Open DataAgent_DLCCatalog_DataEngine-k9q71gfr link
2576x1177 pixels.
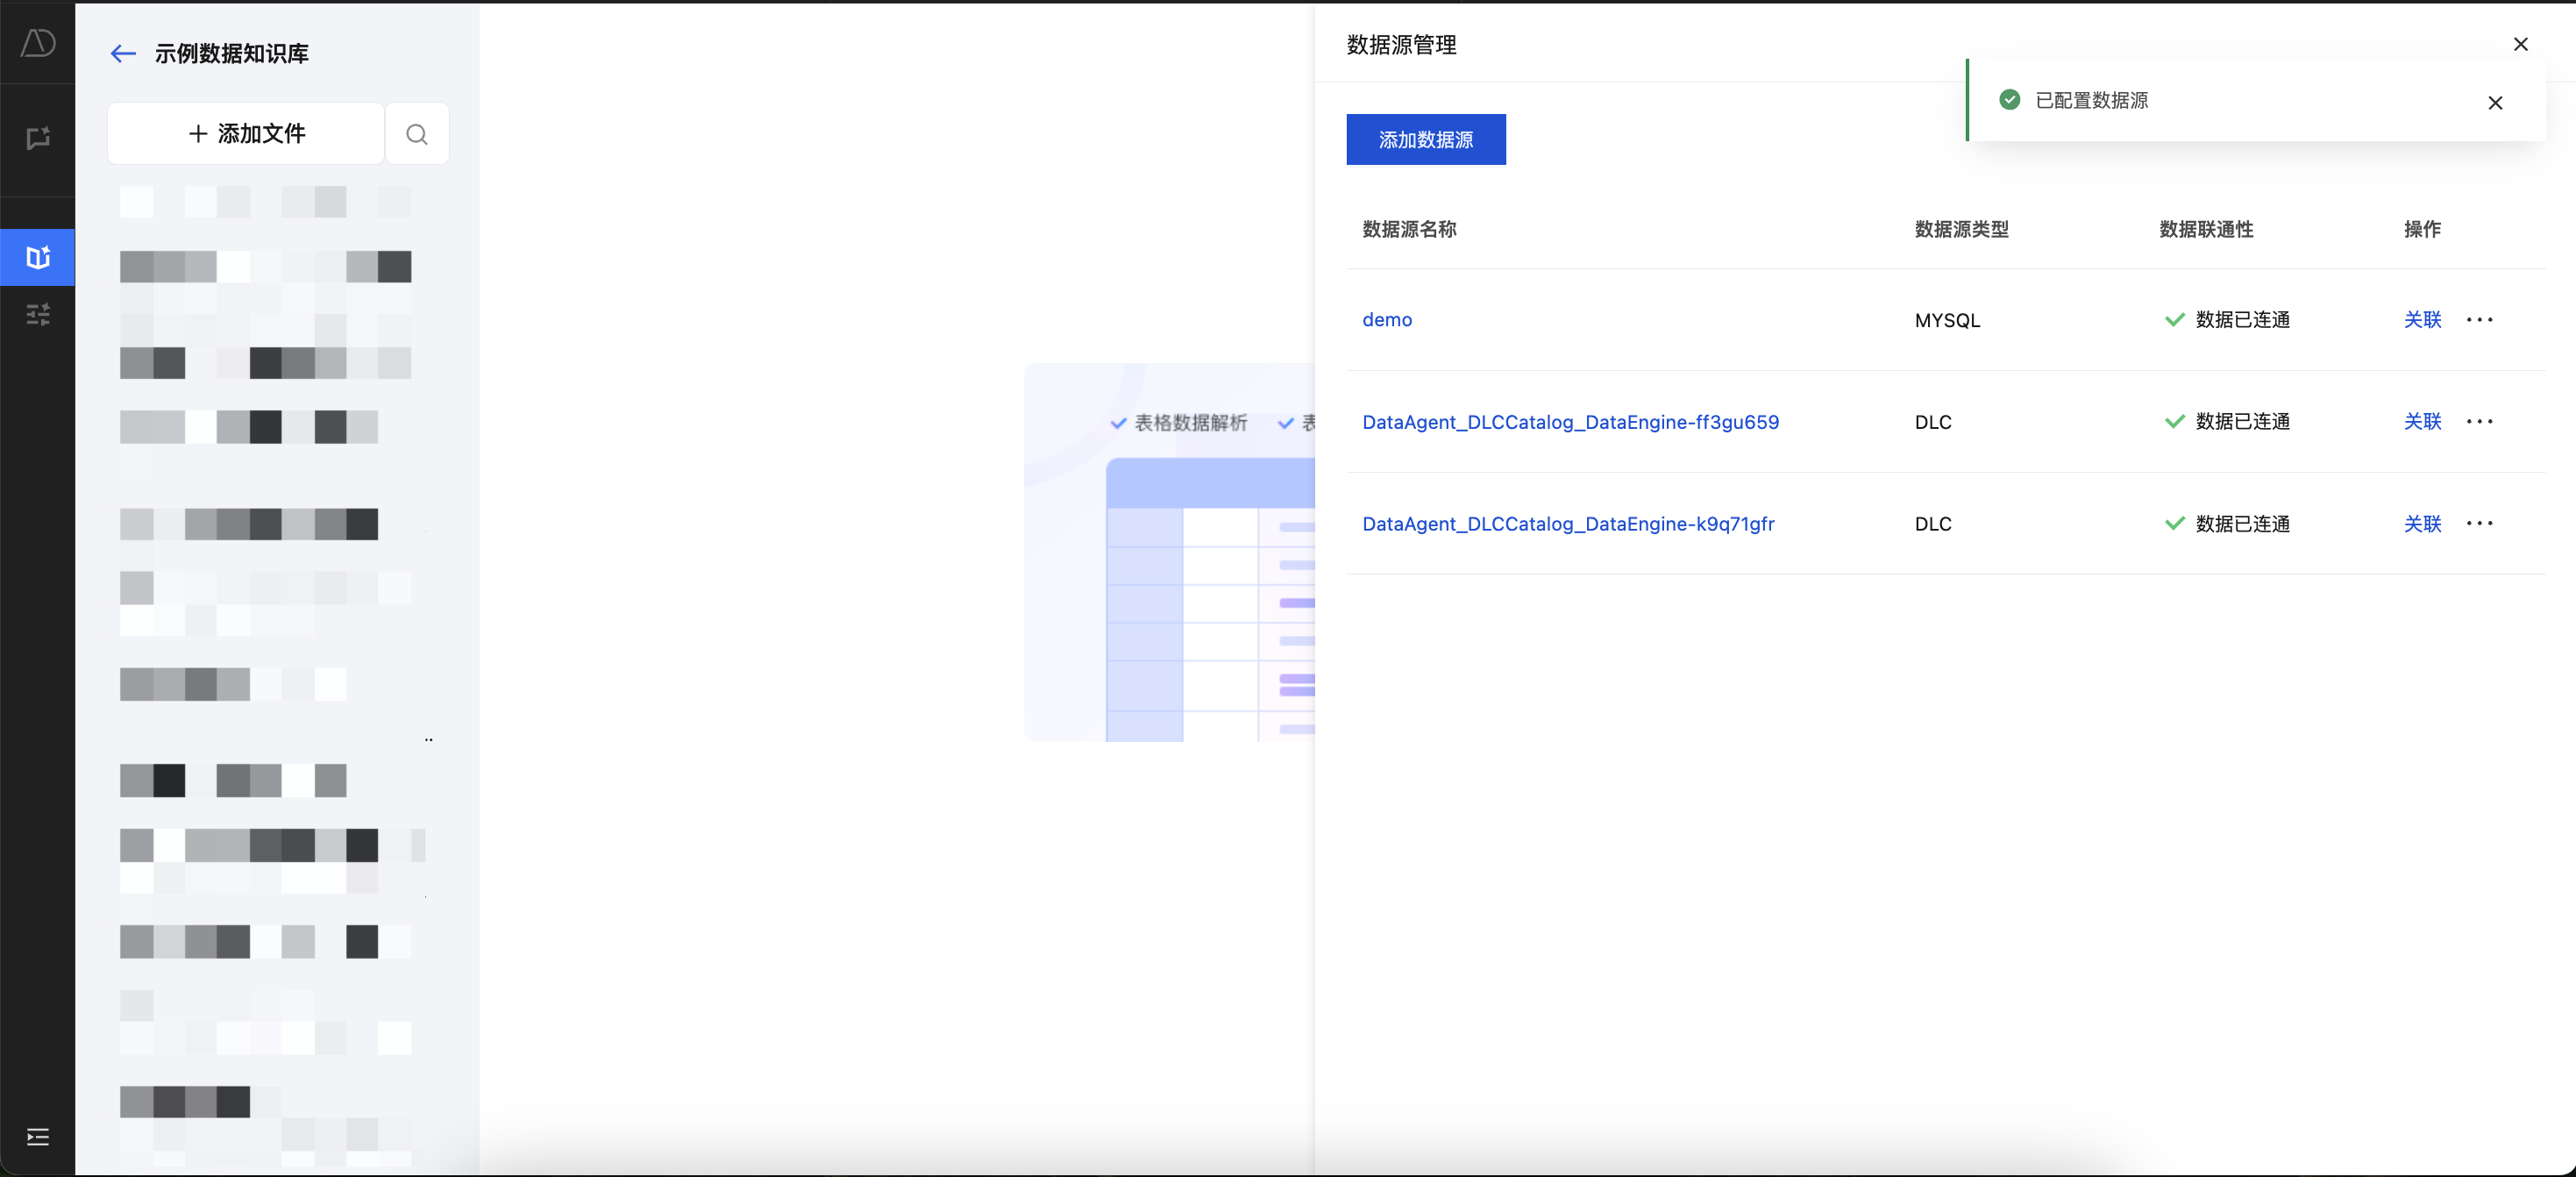point(1567,524)
